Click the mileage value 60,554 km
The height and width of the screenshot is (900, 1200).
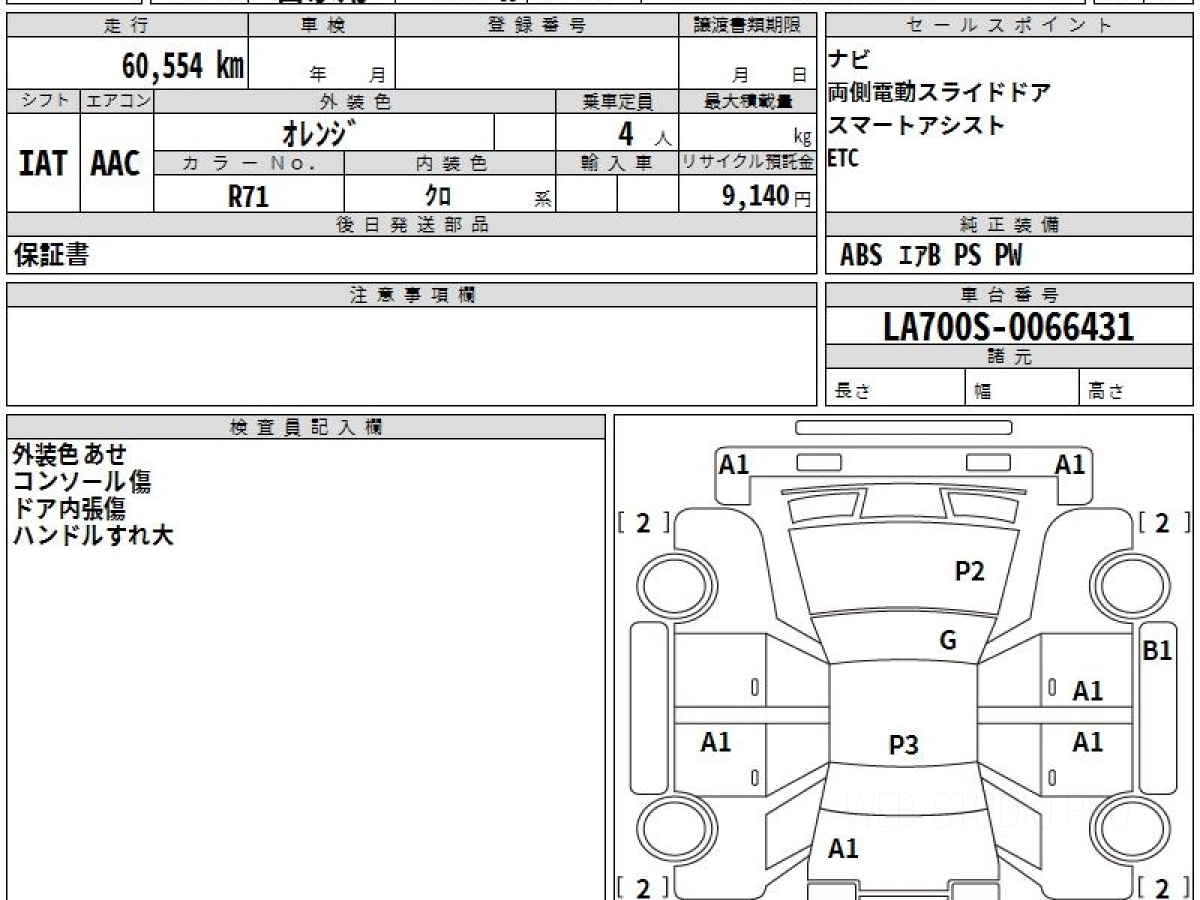click(183, 65)
